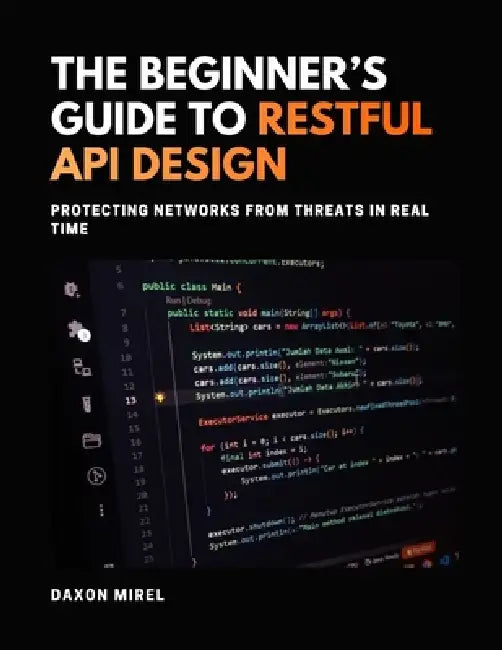Click the 'public static void main' code line

click(x=259, y=313)
